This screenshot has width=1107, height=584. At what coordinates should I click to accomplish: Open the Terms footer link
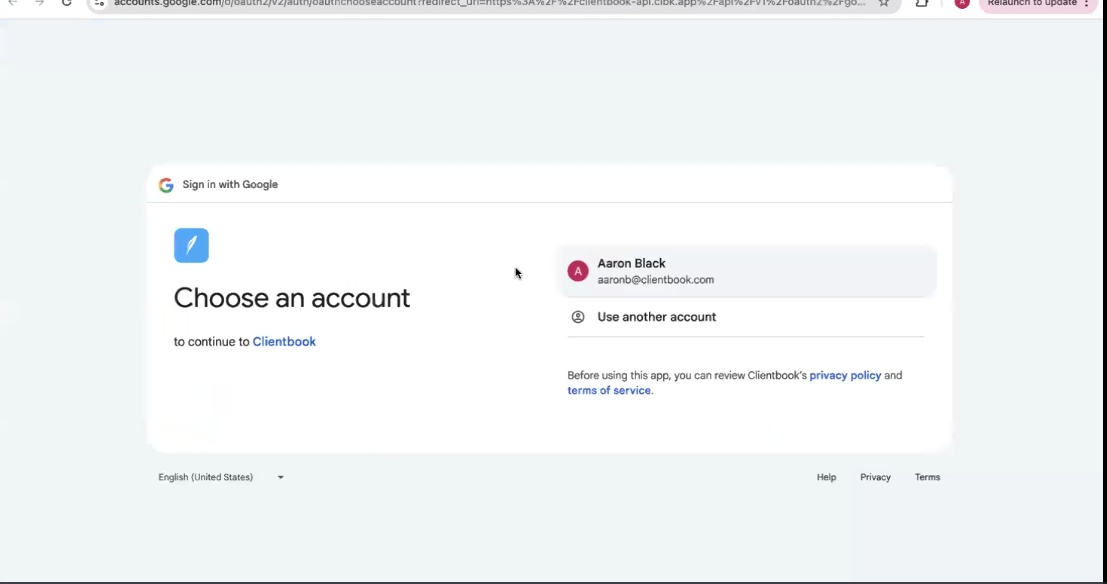point(927,477)
